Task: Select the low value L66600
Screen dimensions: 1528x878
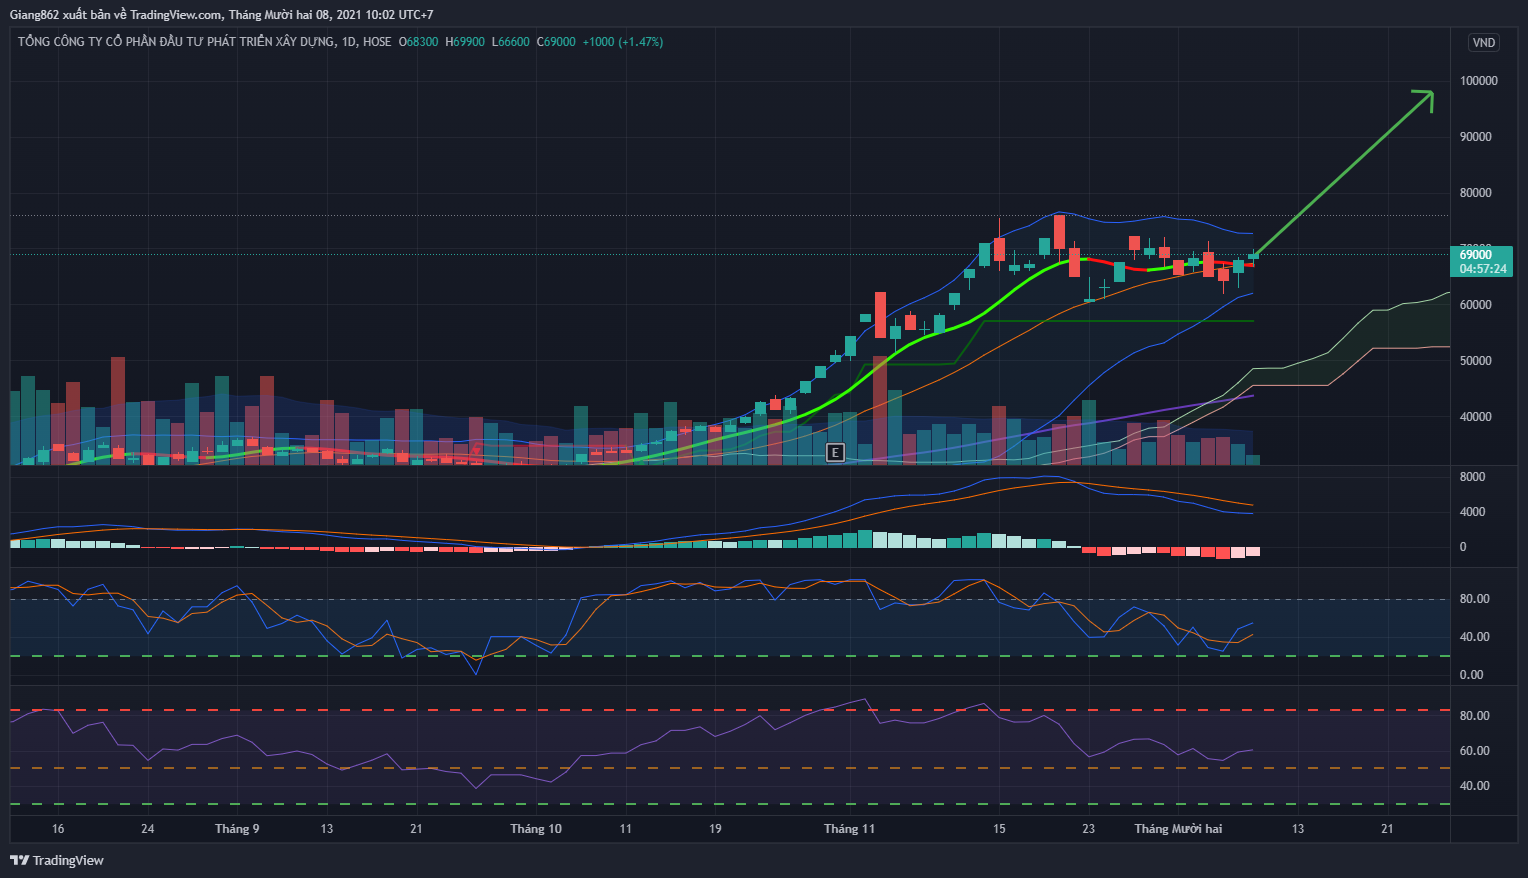Action: pyautogui.click(x=511, y=42)
